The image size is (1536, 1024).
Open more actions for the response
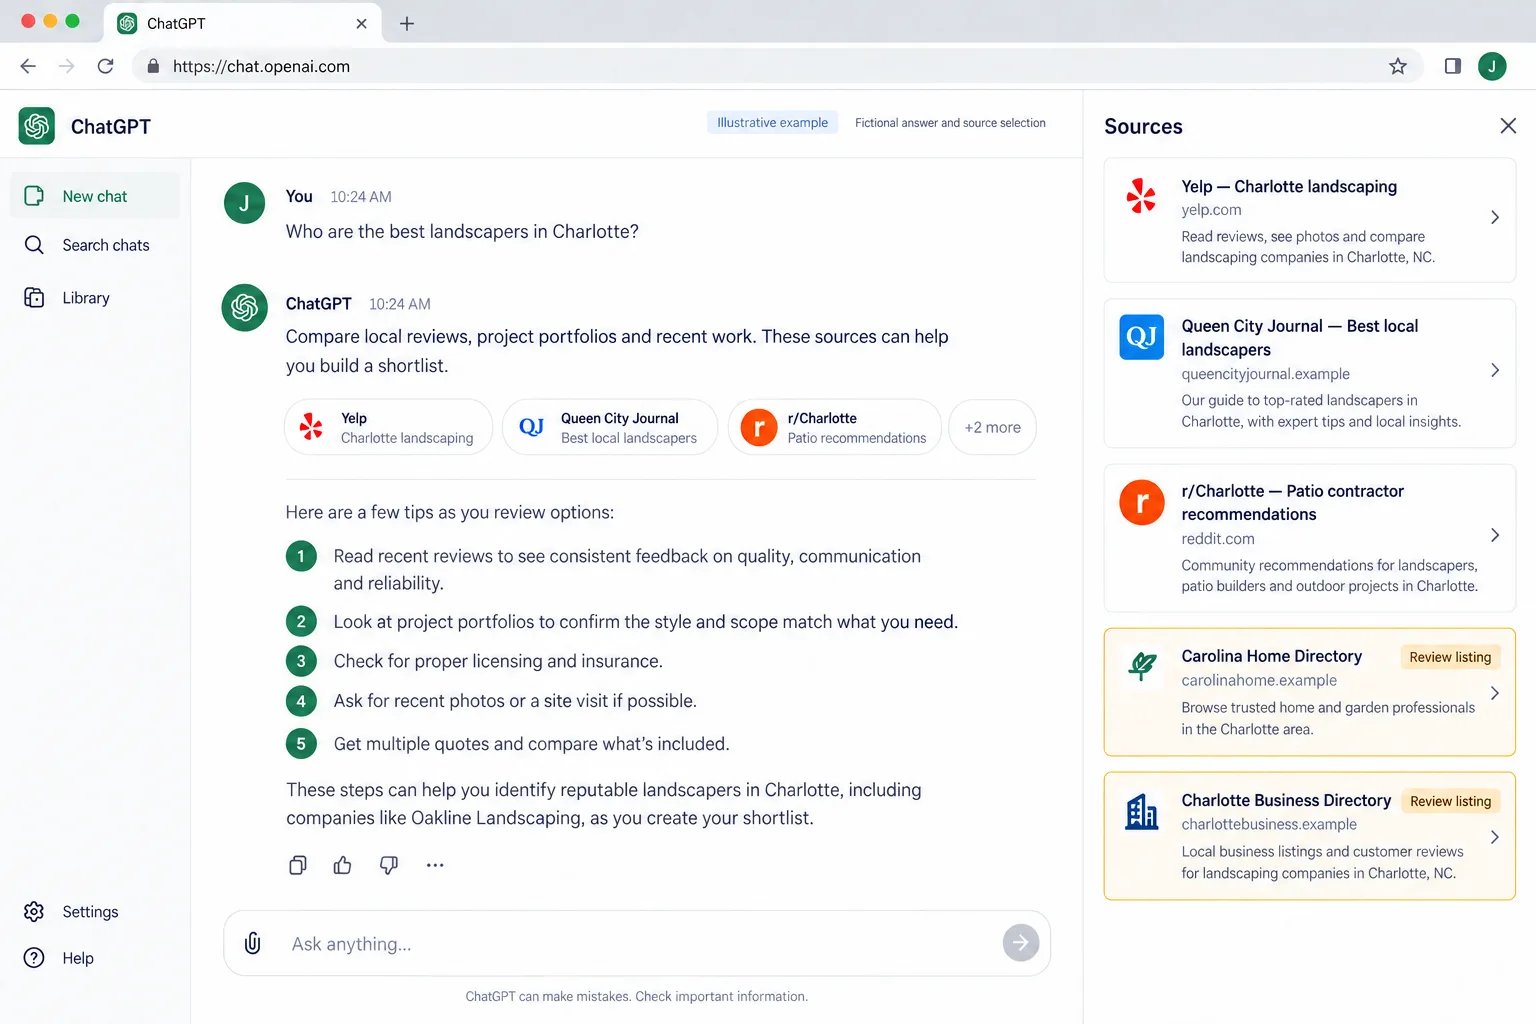click(435, 865)
